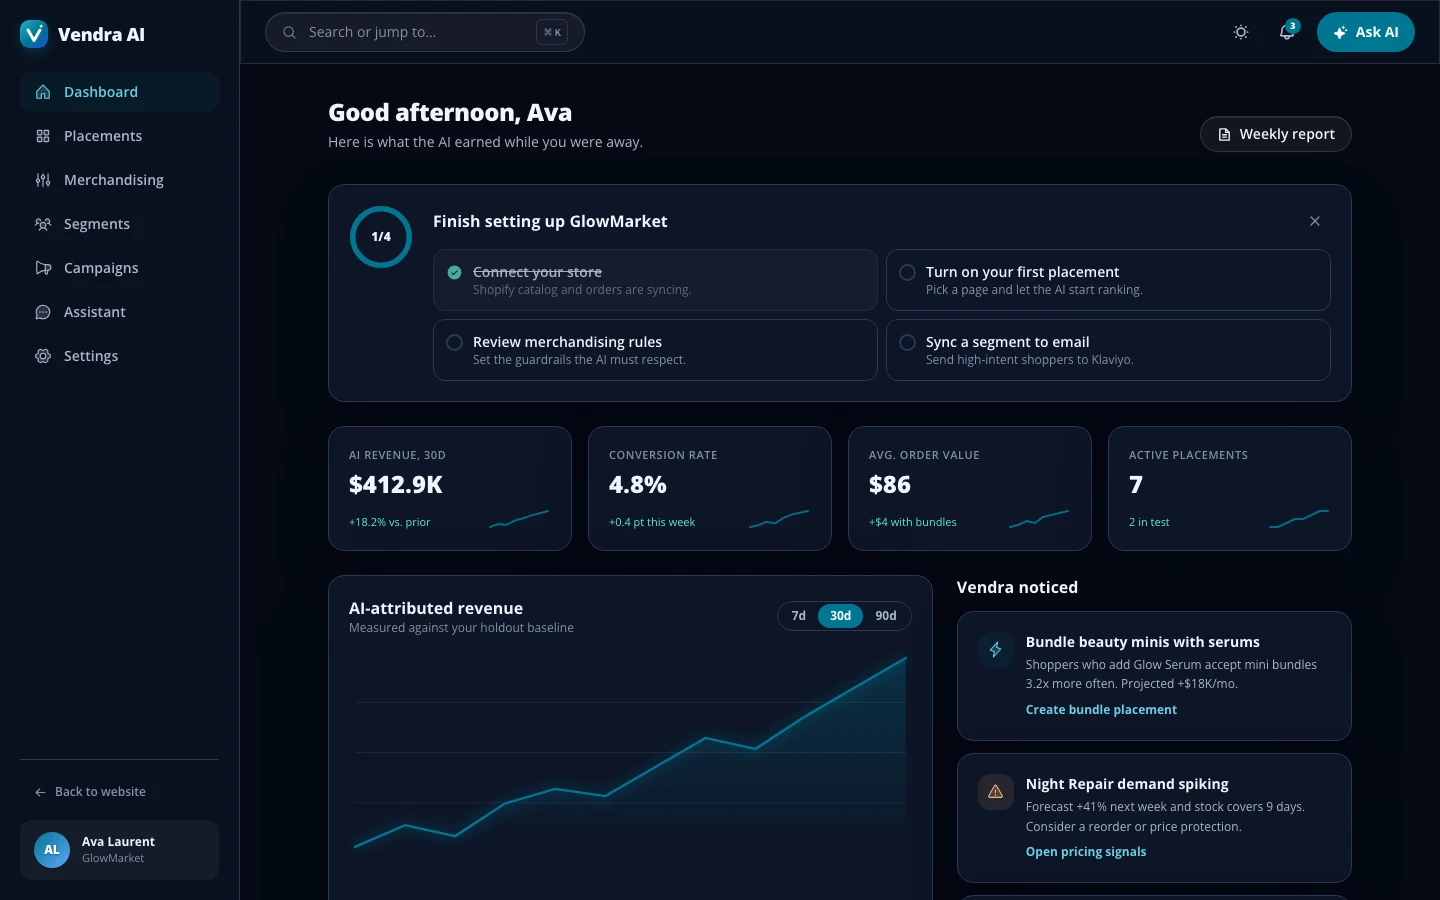Viewport: 1440px width, 900px height.
Task: Click the $412.9K revenue value
Action: point(396,485)
